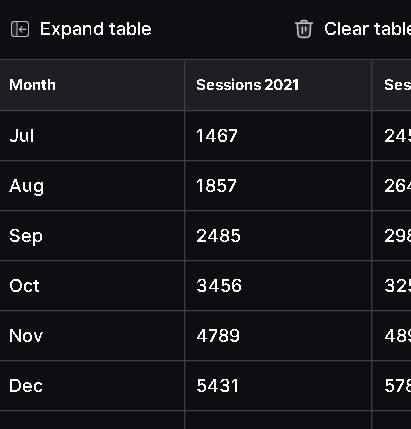411x429 pixels.
Task: Click the Expand table icon
Action: click(x=20, y=29)
